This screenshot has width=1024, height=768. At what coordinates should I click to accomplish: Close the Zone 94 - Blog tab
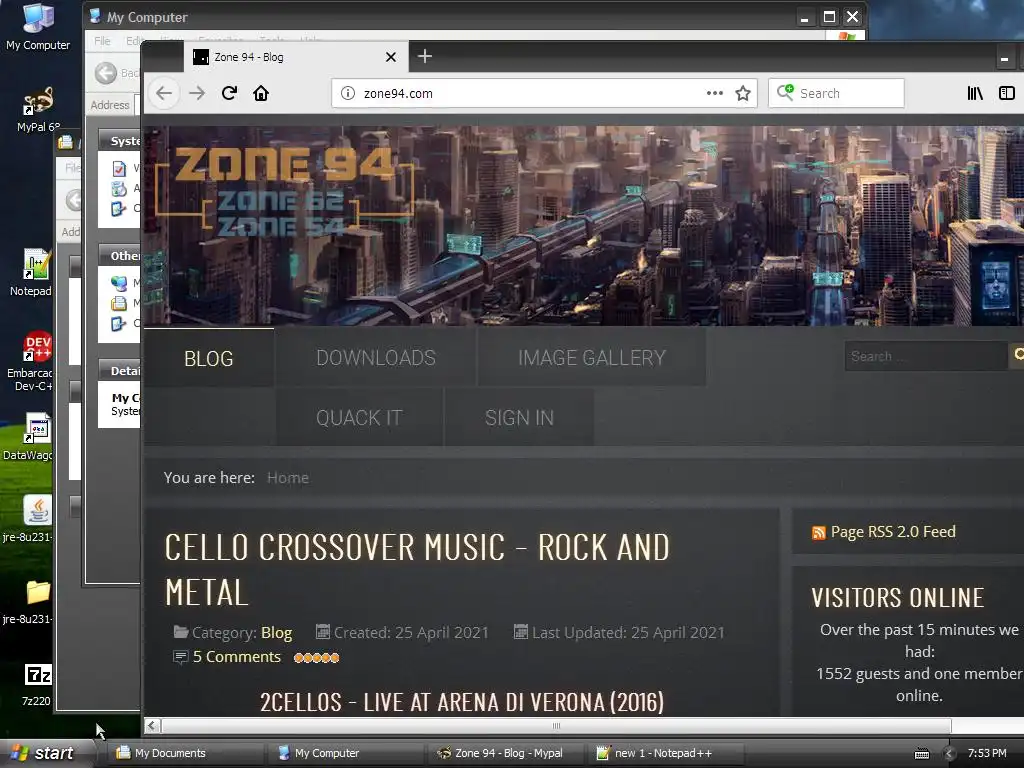tap(391, 57)
